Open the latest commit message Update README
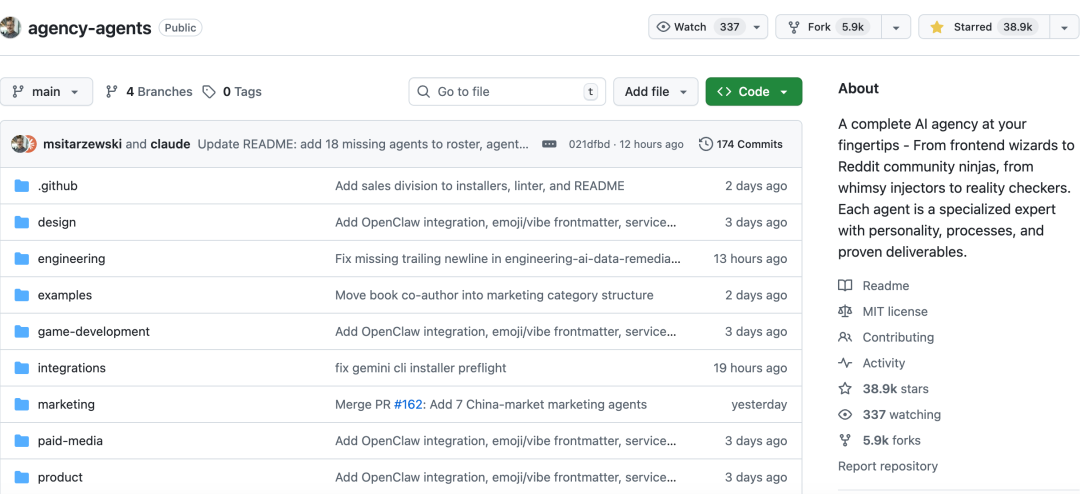Viewport: 1080px width, 494px height. click(x=363, y=144)
